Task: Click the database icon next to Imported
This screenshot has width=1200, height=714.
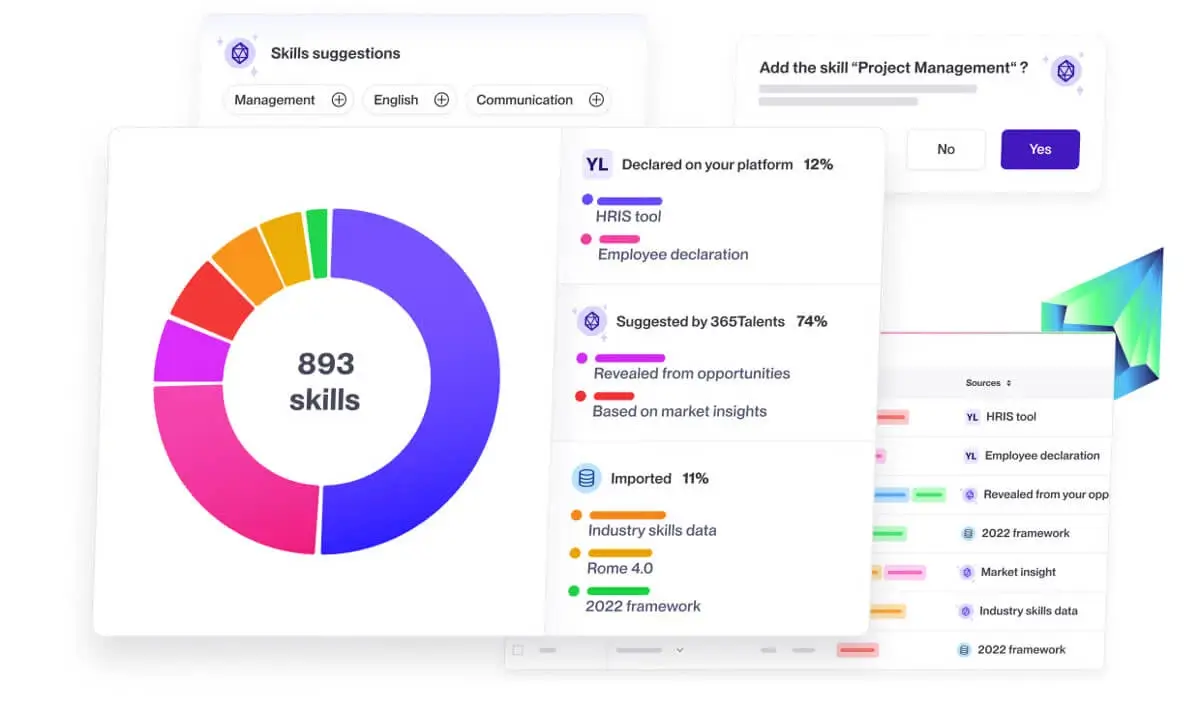Action: point(588,478)
